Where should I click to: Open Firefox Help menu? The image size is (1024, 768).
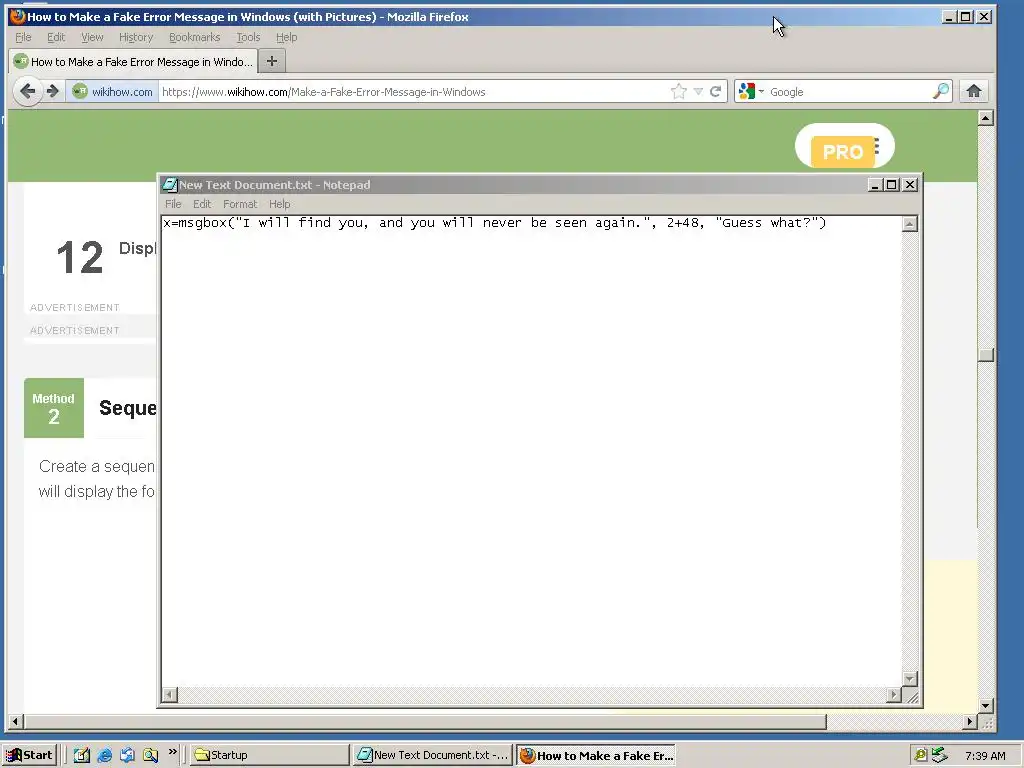tap(287, 37)
